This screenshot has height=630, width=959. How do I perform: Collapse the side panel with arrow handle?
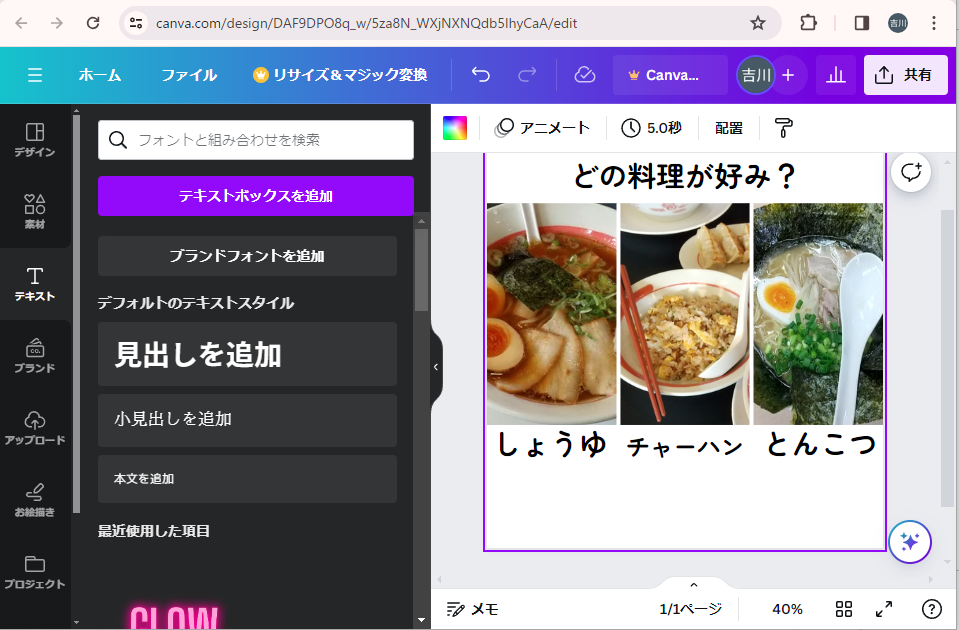pos(436,367)
